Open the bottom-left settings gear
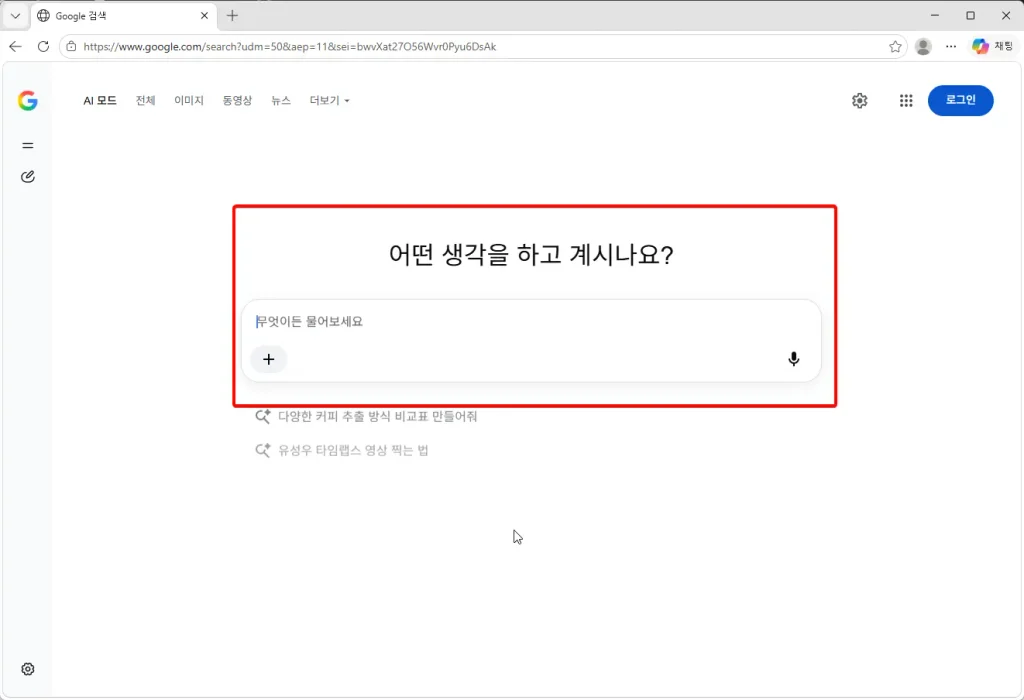 click(x=27, y=669)
